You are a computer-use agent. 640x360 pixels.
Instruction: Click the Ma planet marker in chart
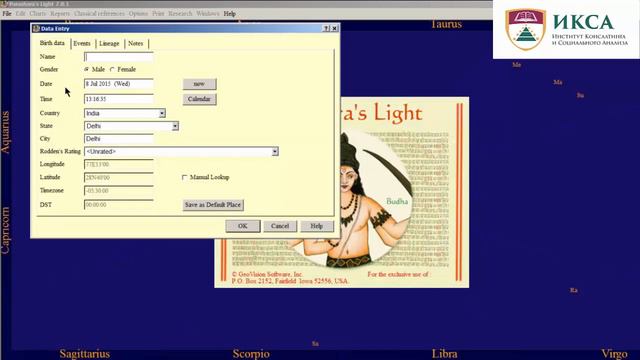coord(558,82)
